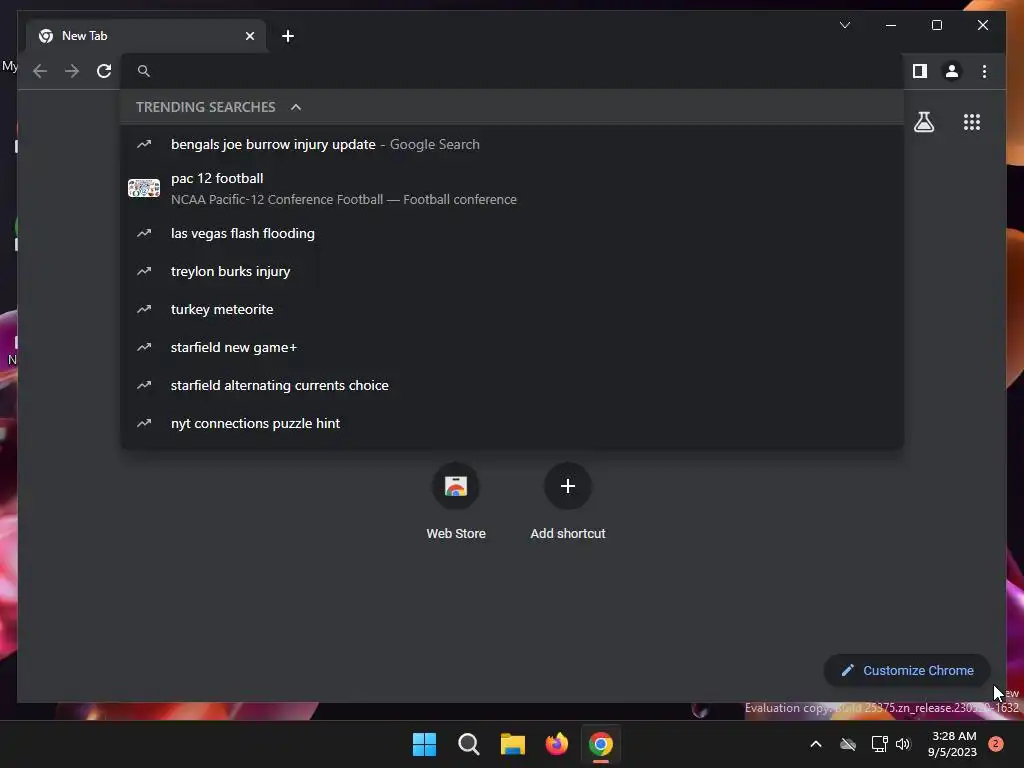The image size is (1024, 768).
Task: Click trending arrow icon beside las vegas flash flooding
Action: click(x=144, y=233)
